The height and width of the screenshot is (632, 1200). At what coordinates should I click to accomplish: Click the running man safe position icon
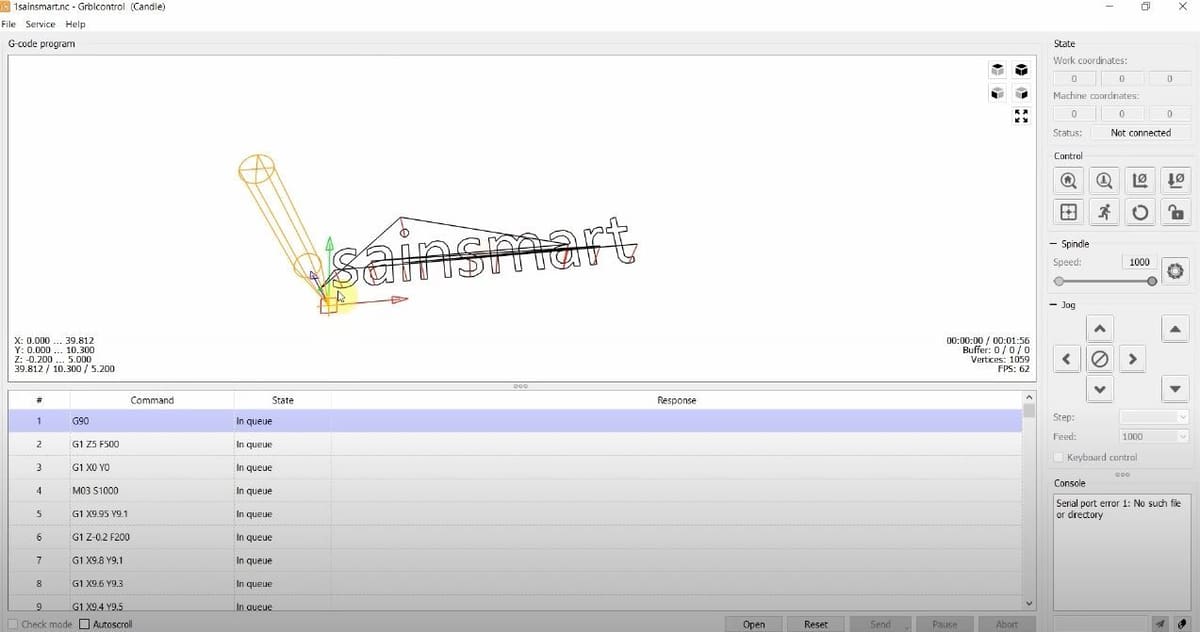(1104, 212)
